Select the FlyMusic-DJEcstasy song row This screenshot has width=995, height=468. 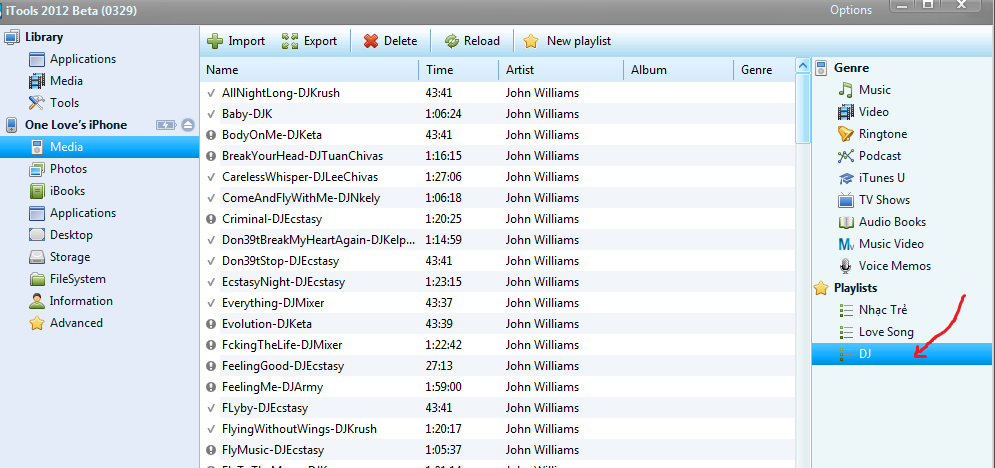(498, 450)
